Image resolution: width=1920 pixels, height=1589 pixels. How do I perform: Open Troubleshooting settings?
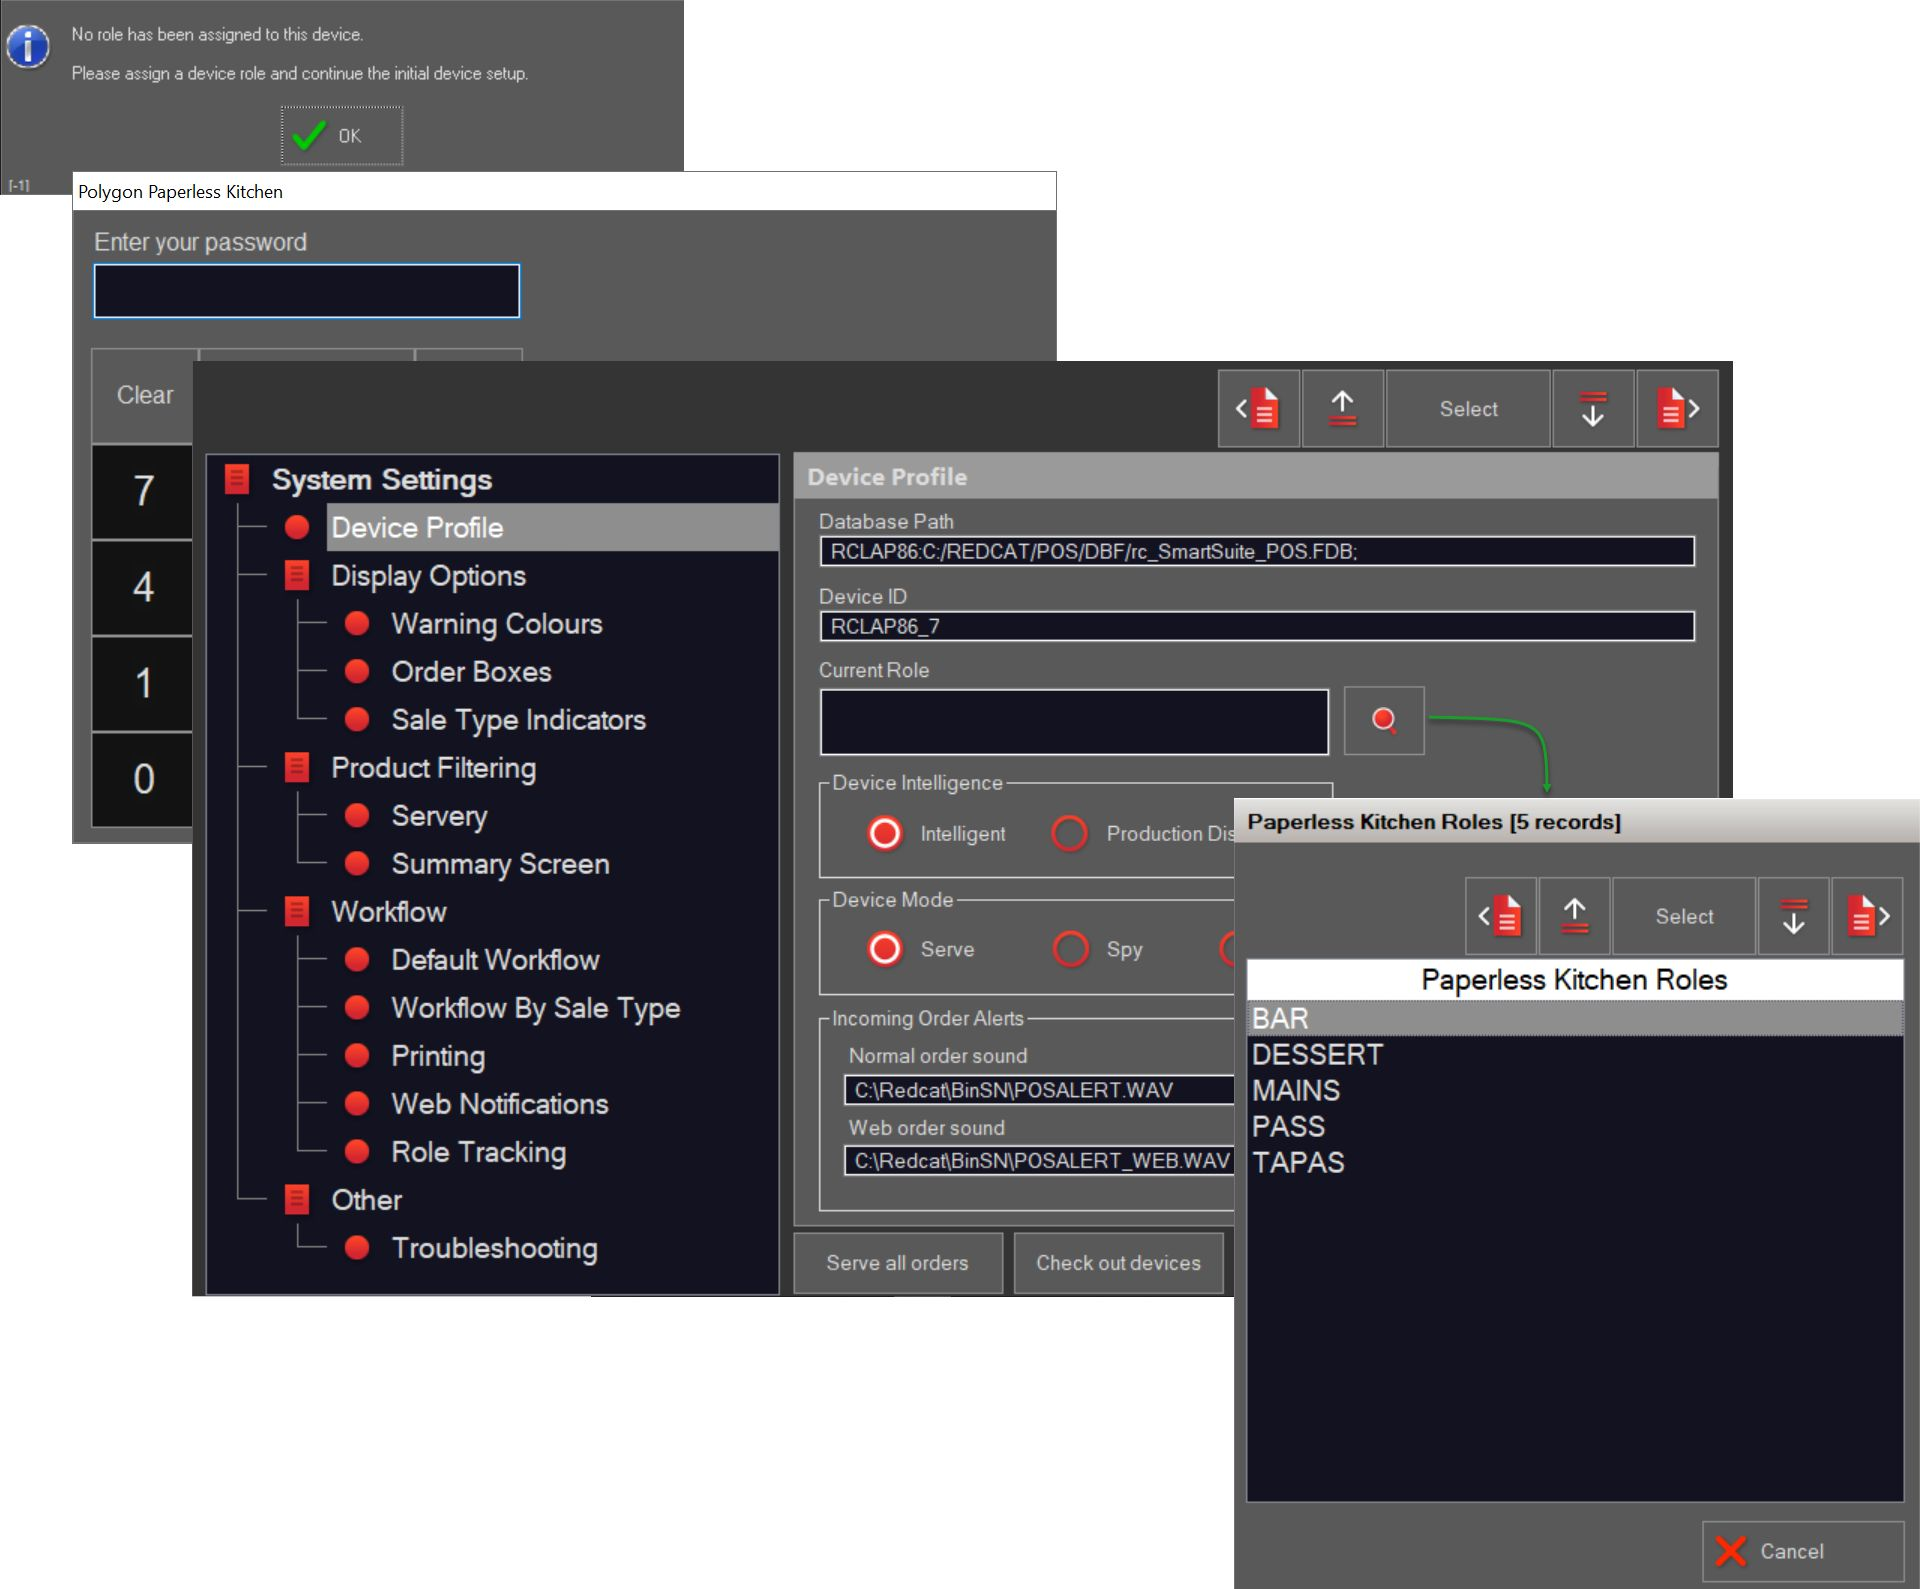coord(494,1247)
